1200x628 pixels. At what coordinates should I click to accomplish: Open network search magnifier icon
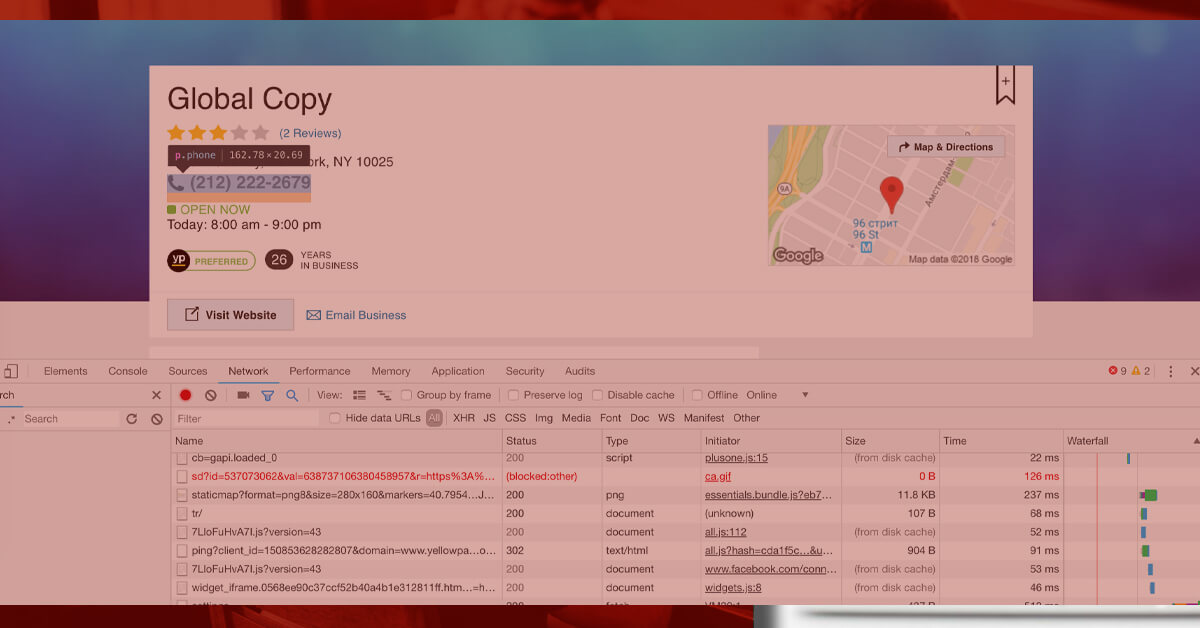click(x=292, y=395)
